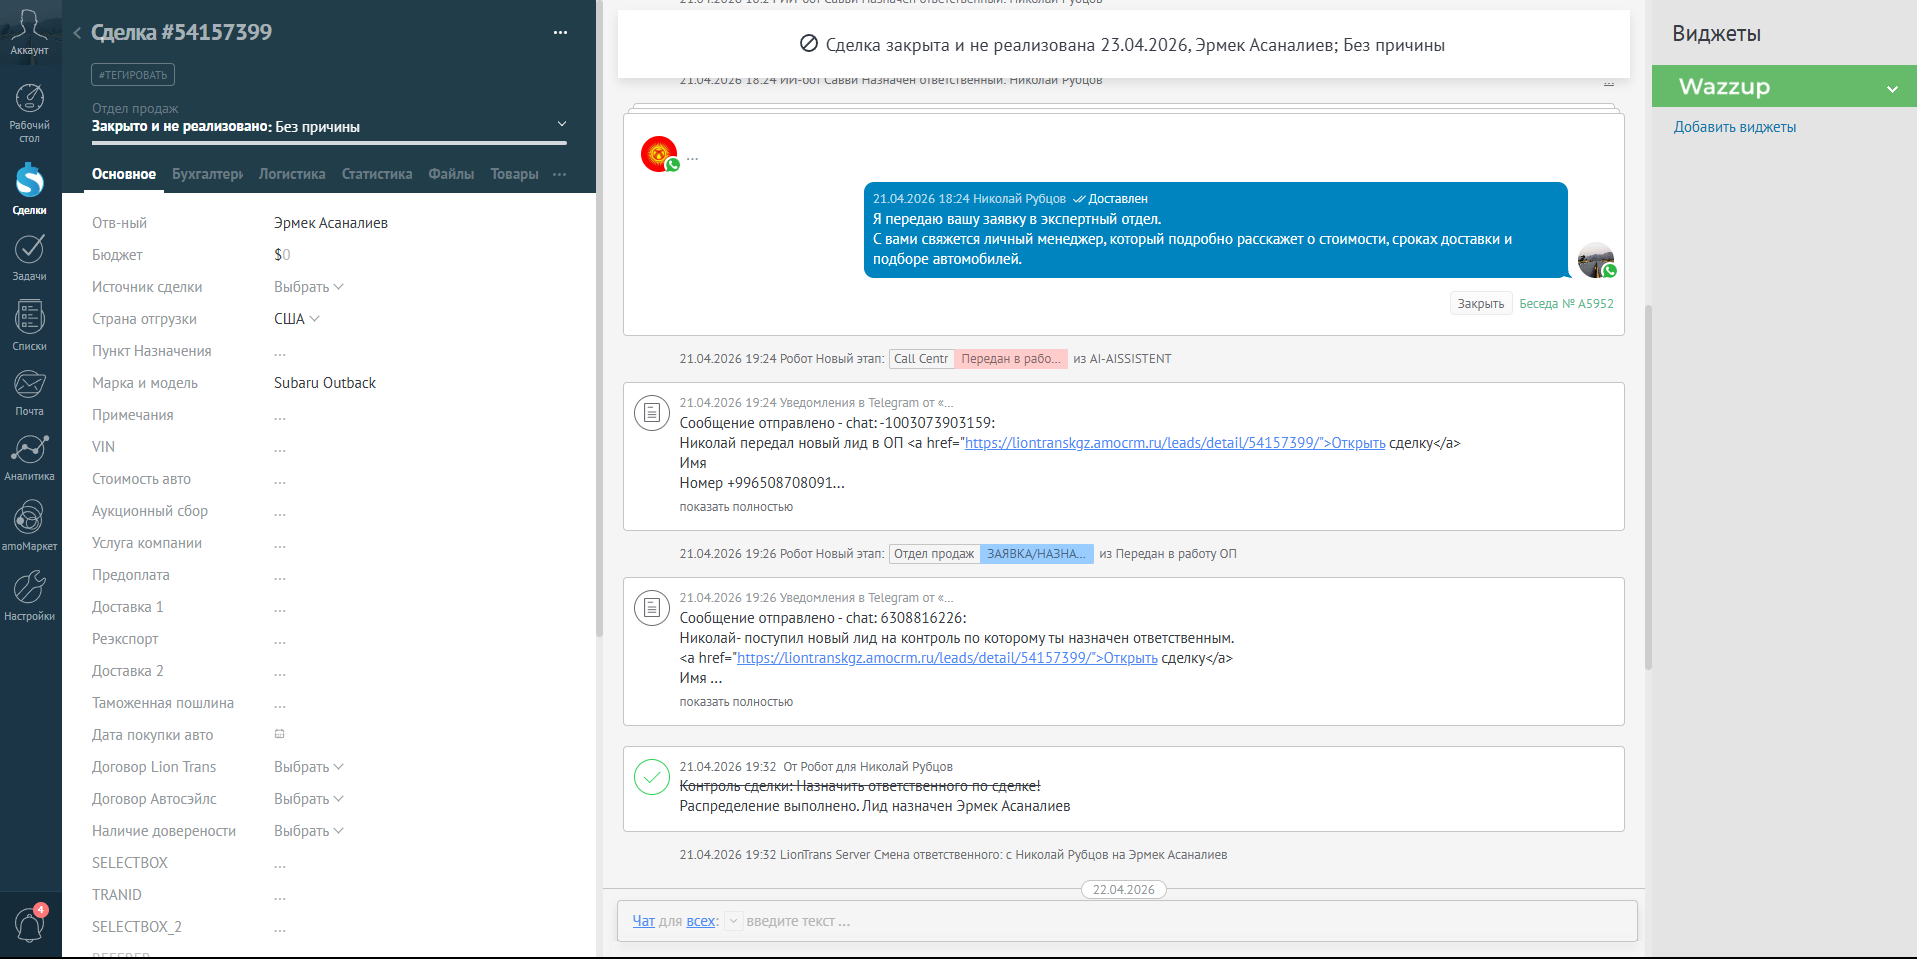Open the Сделки section
The height and width of the screenshot is (959, 1917).
29,188
